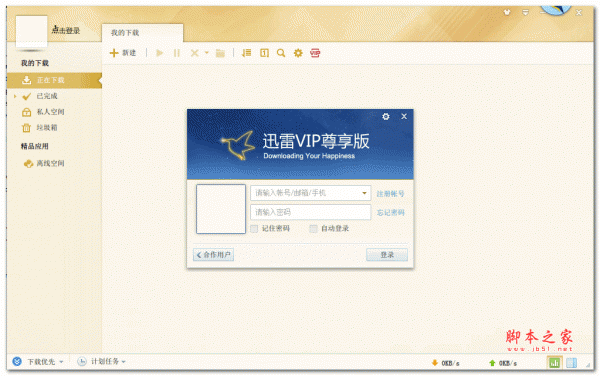Open search with the magnifier icon
This screenshot has width=600, height=376.
(281, 53)
